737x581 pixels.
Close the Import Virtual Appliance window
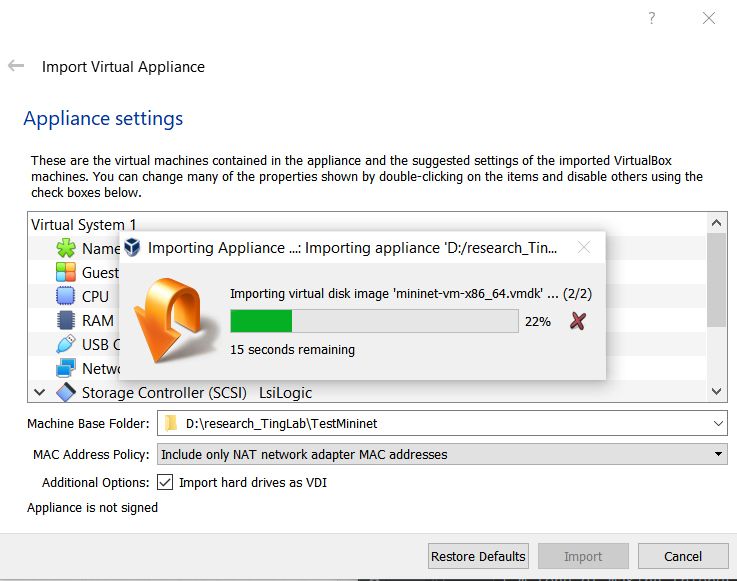[709, 18]
